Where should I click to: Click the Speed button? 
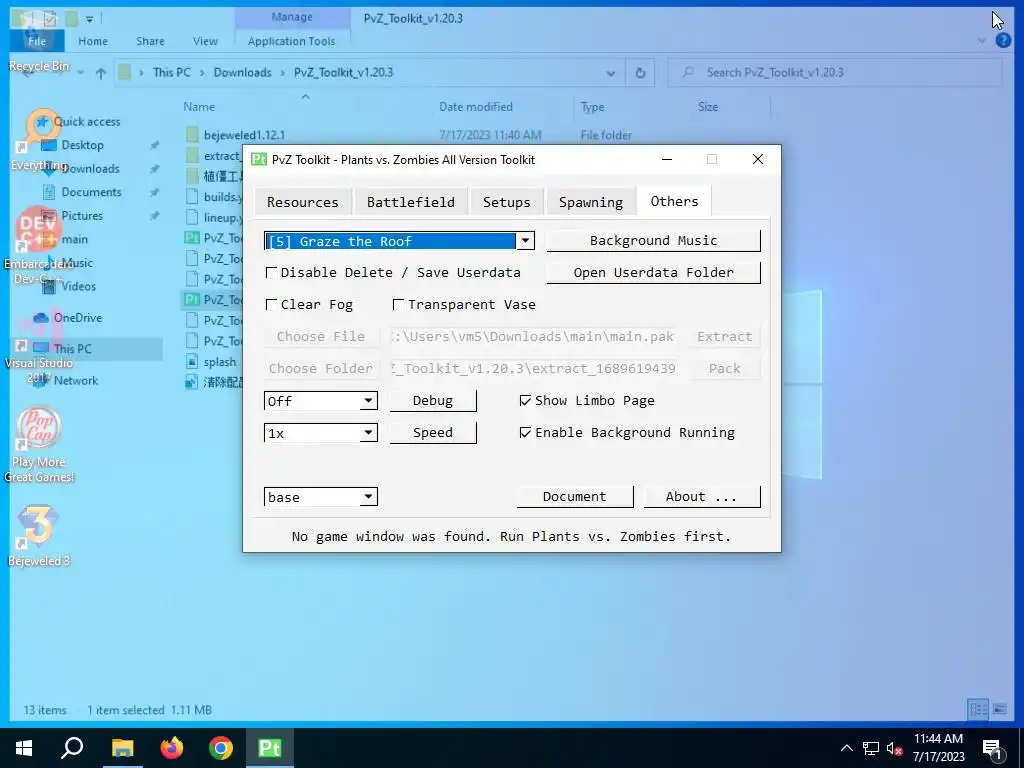(x=433, y=432)
